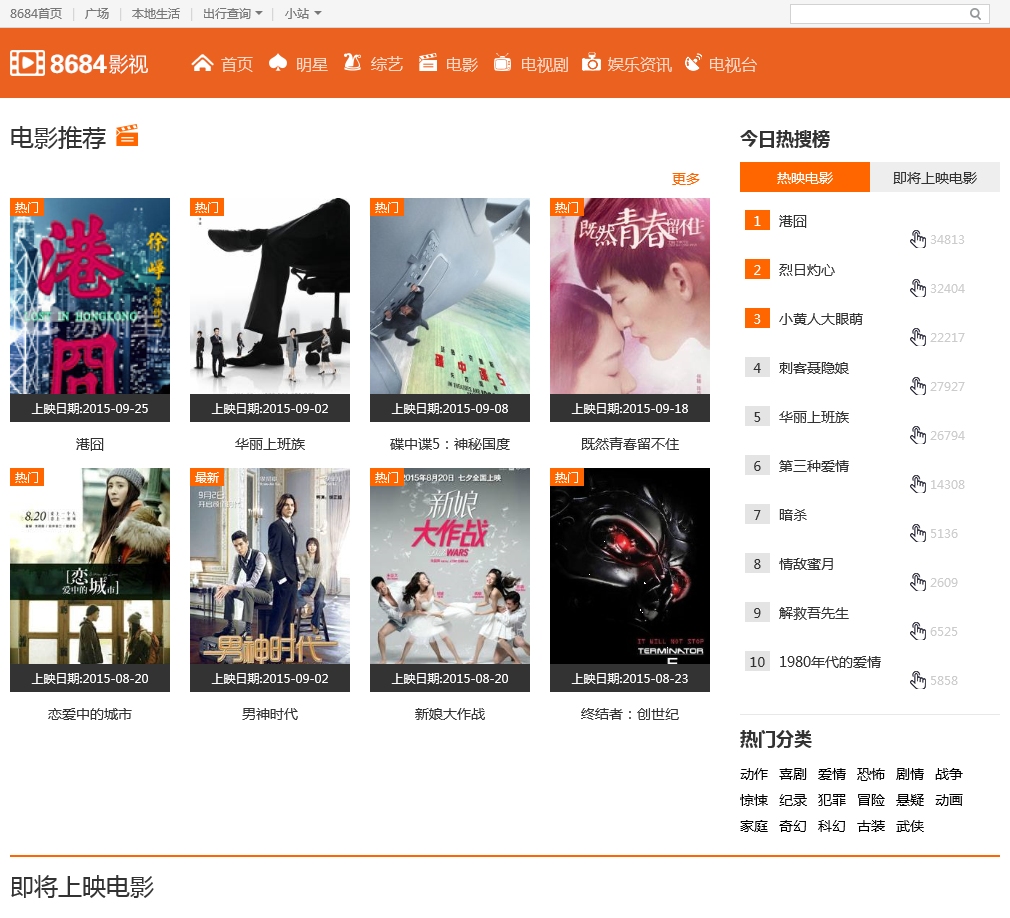Click the hand icon beside 32404
This screenshot has width=1010, height=918.
[x=918, y=288]
